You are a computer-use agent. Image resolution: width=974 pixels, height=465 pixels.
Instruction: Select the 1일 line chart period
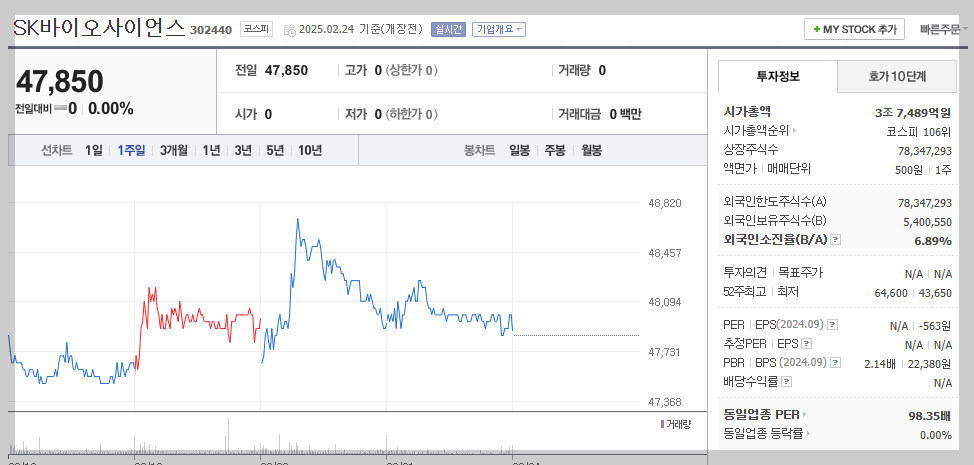(94, 150)
